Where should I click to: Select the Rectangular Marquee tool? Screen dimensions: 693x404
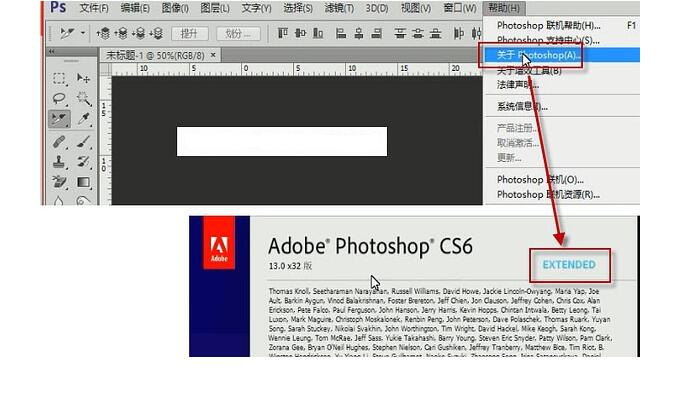pyautogui.click(x=59, y=79)
